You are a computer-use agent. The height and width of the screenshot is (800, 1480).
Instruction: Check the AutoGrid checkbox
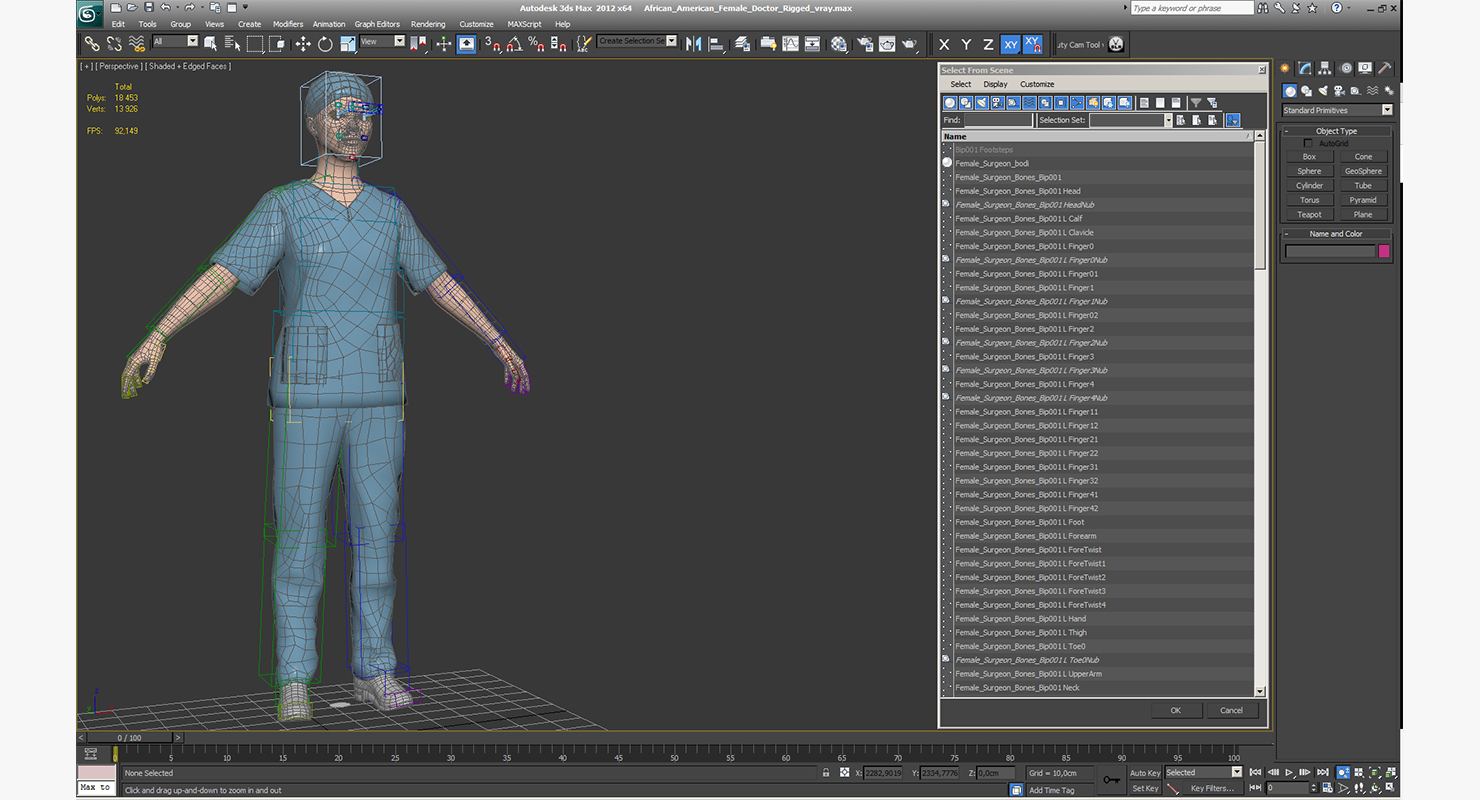point(1308,144)
